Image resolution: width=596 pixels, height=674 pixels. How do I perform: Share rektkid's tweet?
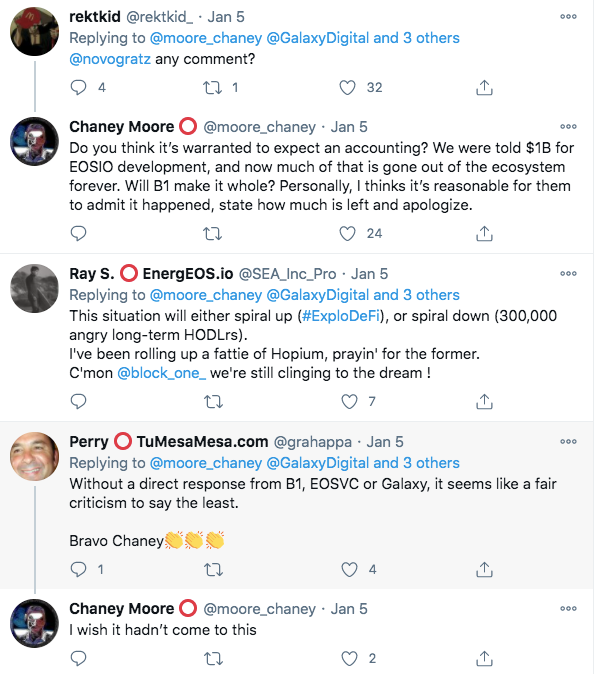[x=484, y=87]
